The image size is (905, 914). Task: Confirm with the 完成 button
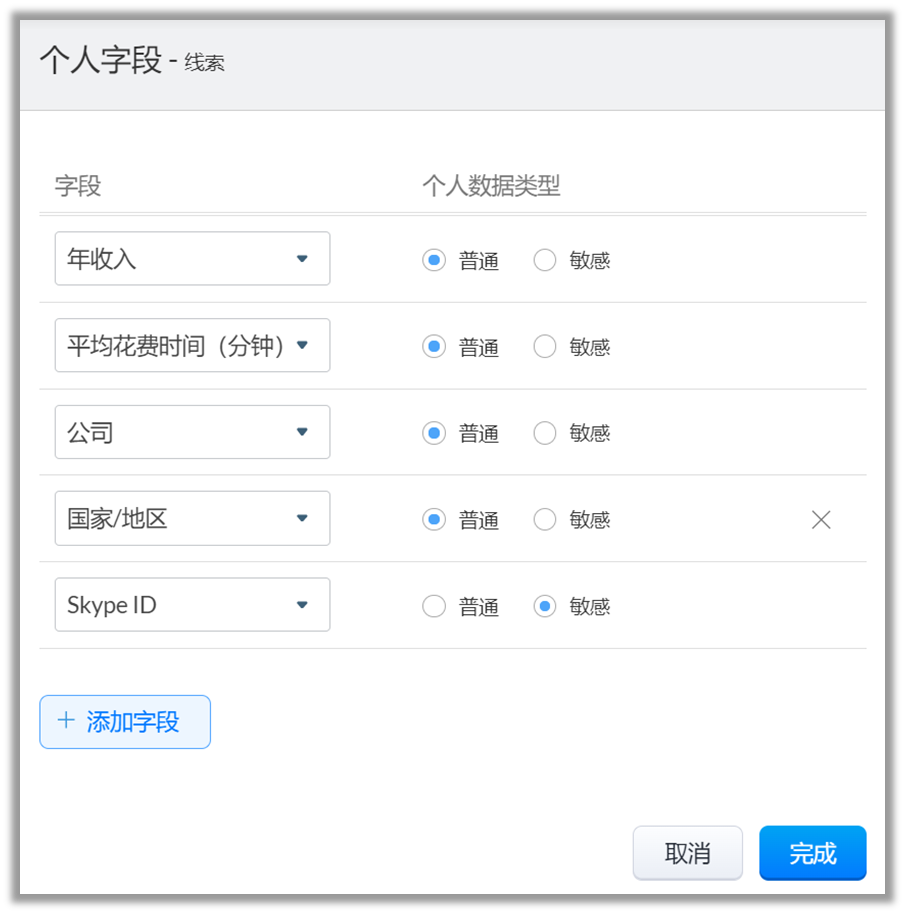pos(812,853)
